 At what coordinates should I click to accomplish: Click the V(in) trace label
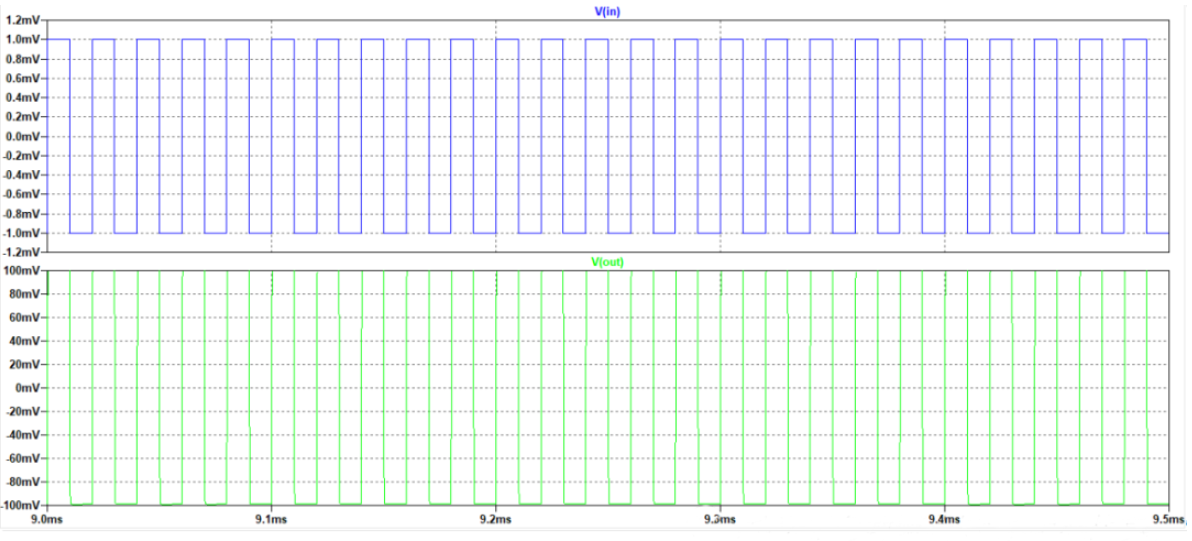pos(605,11)
